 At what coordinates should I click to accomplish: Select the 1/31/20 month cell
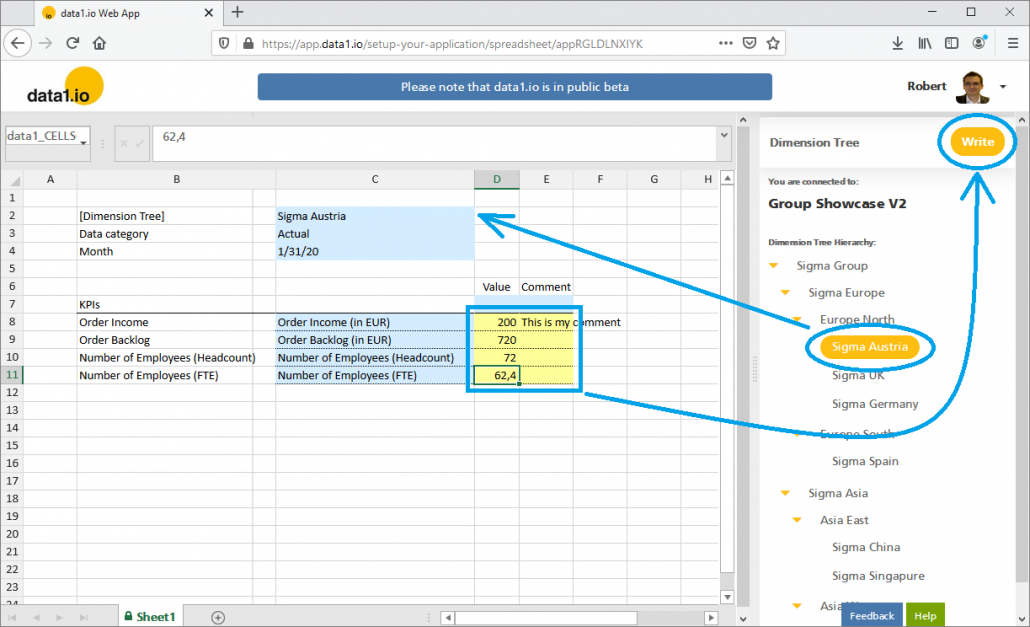click(x=374, y=251)
